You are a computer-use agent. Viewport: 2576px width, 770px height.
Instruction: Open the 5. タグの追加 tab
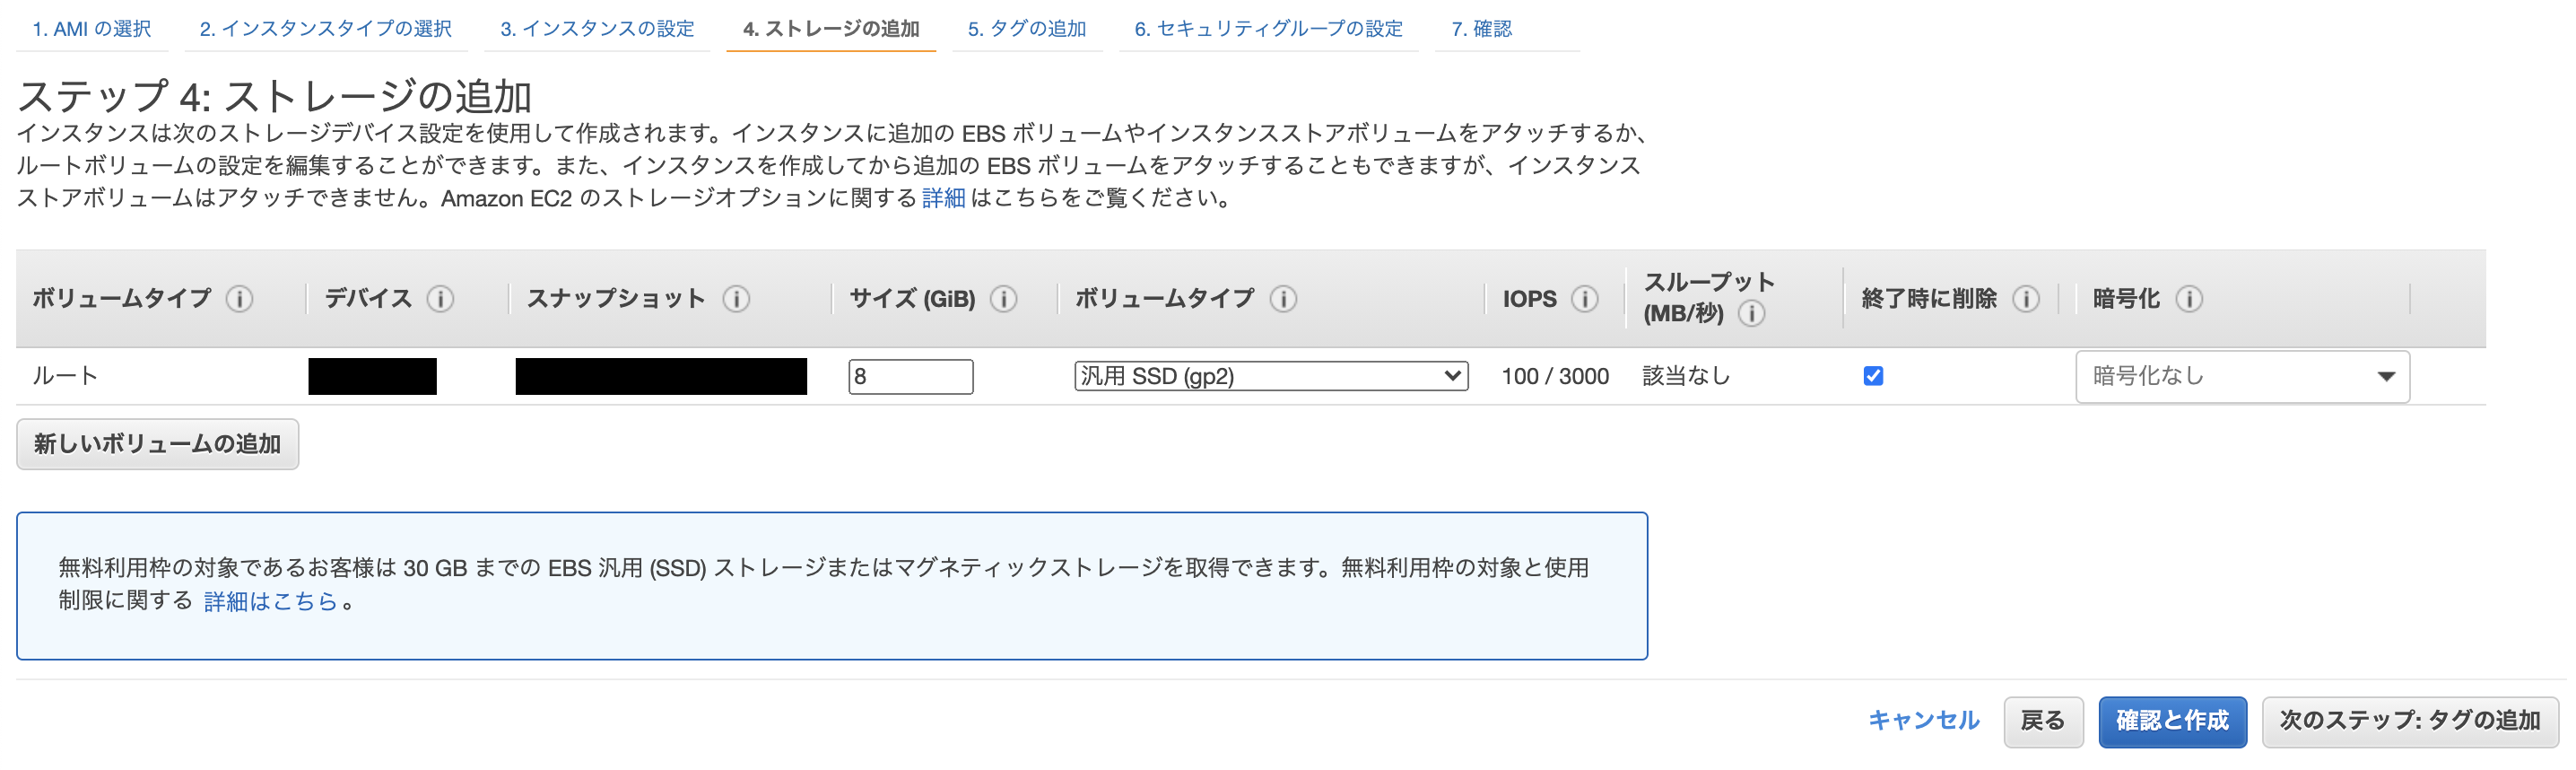[x=1026, y=29]
